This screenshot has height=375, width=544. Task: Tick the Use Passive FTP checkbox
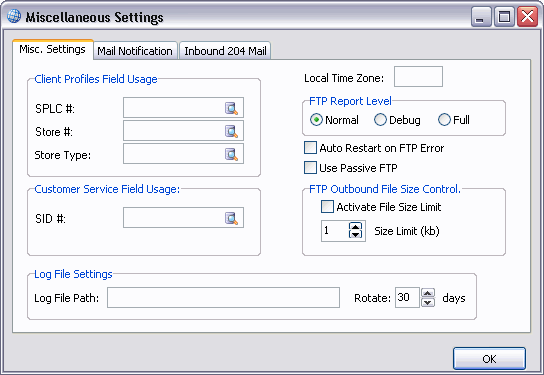[x=310, y=168]
